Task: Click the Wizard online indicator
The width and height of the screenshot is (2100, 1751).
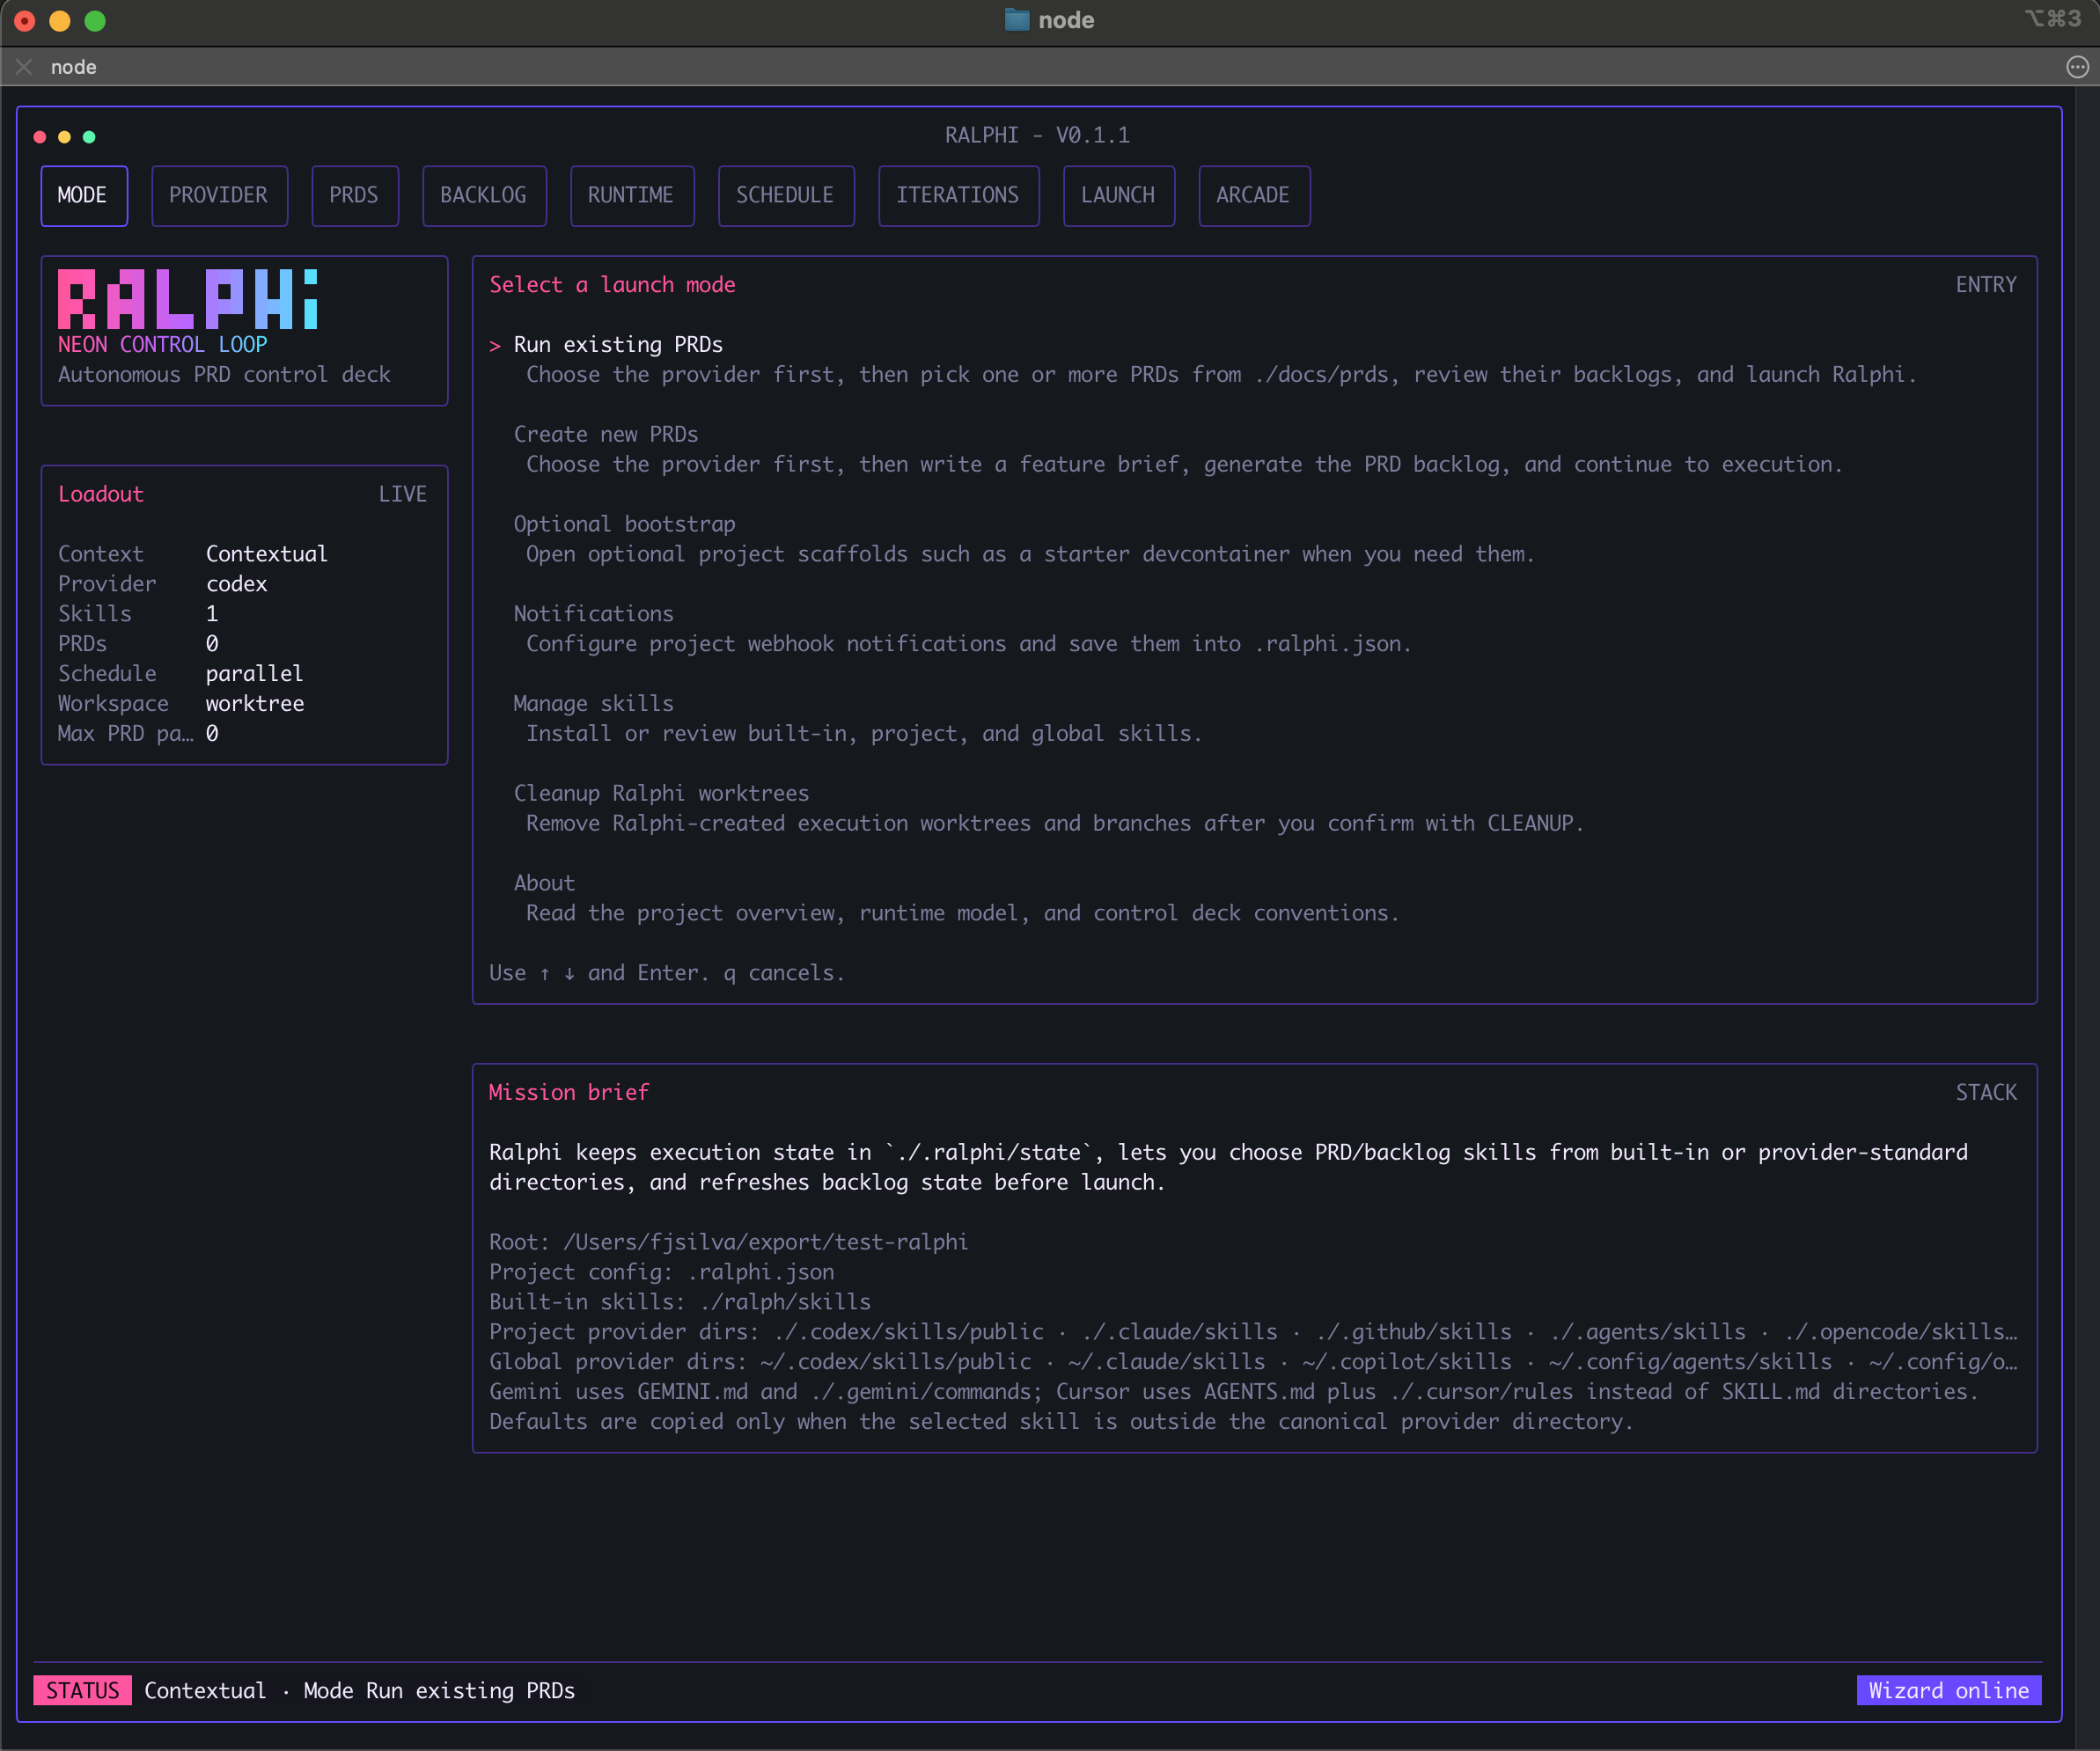Action: coord(1948,1690)
